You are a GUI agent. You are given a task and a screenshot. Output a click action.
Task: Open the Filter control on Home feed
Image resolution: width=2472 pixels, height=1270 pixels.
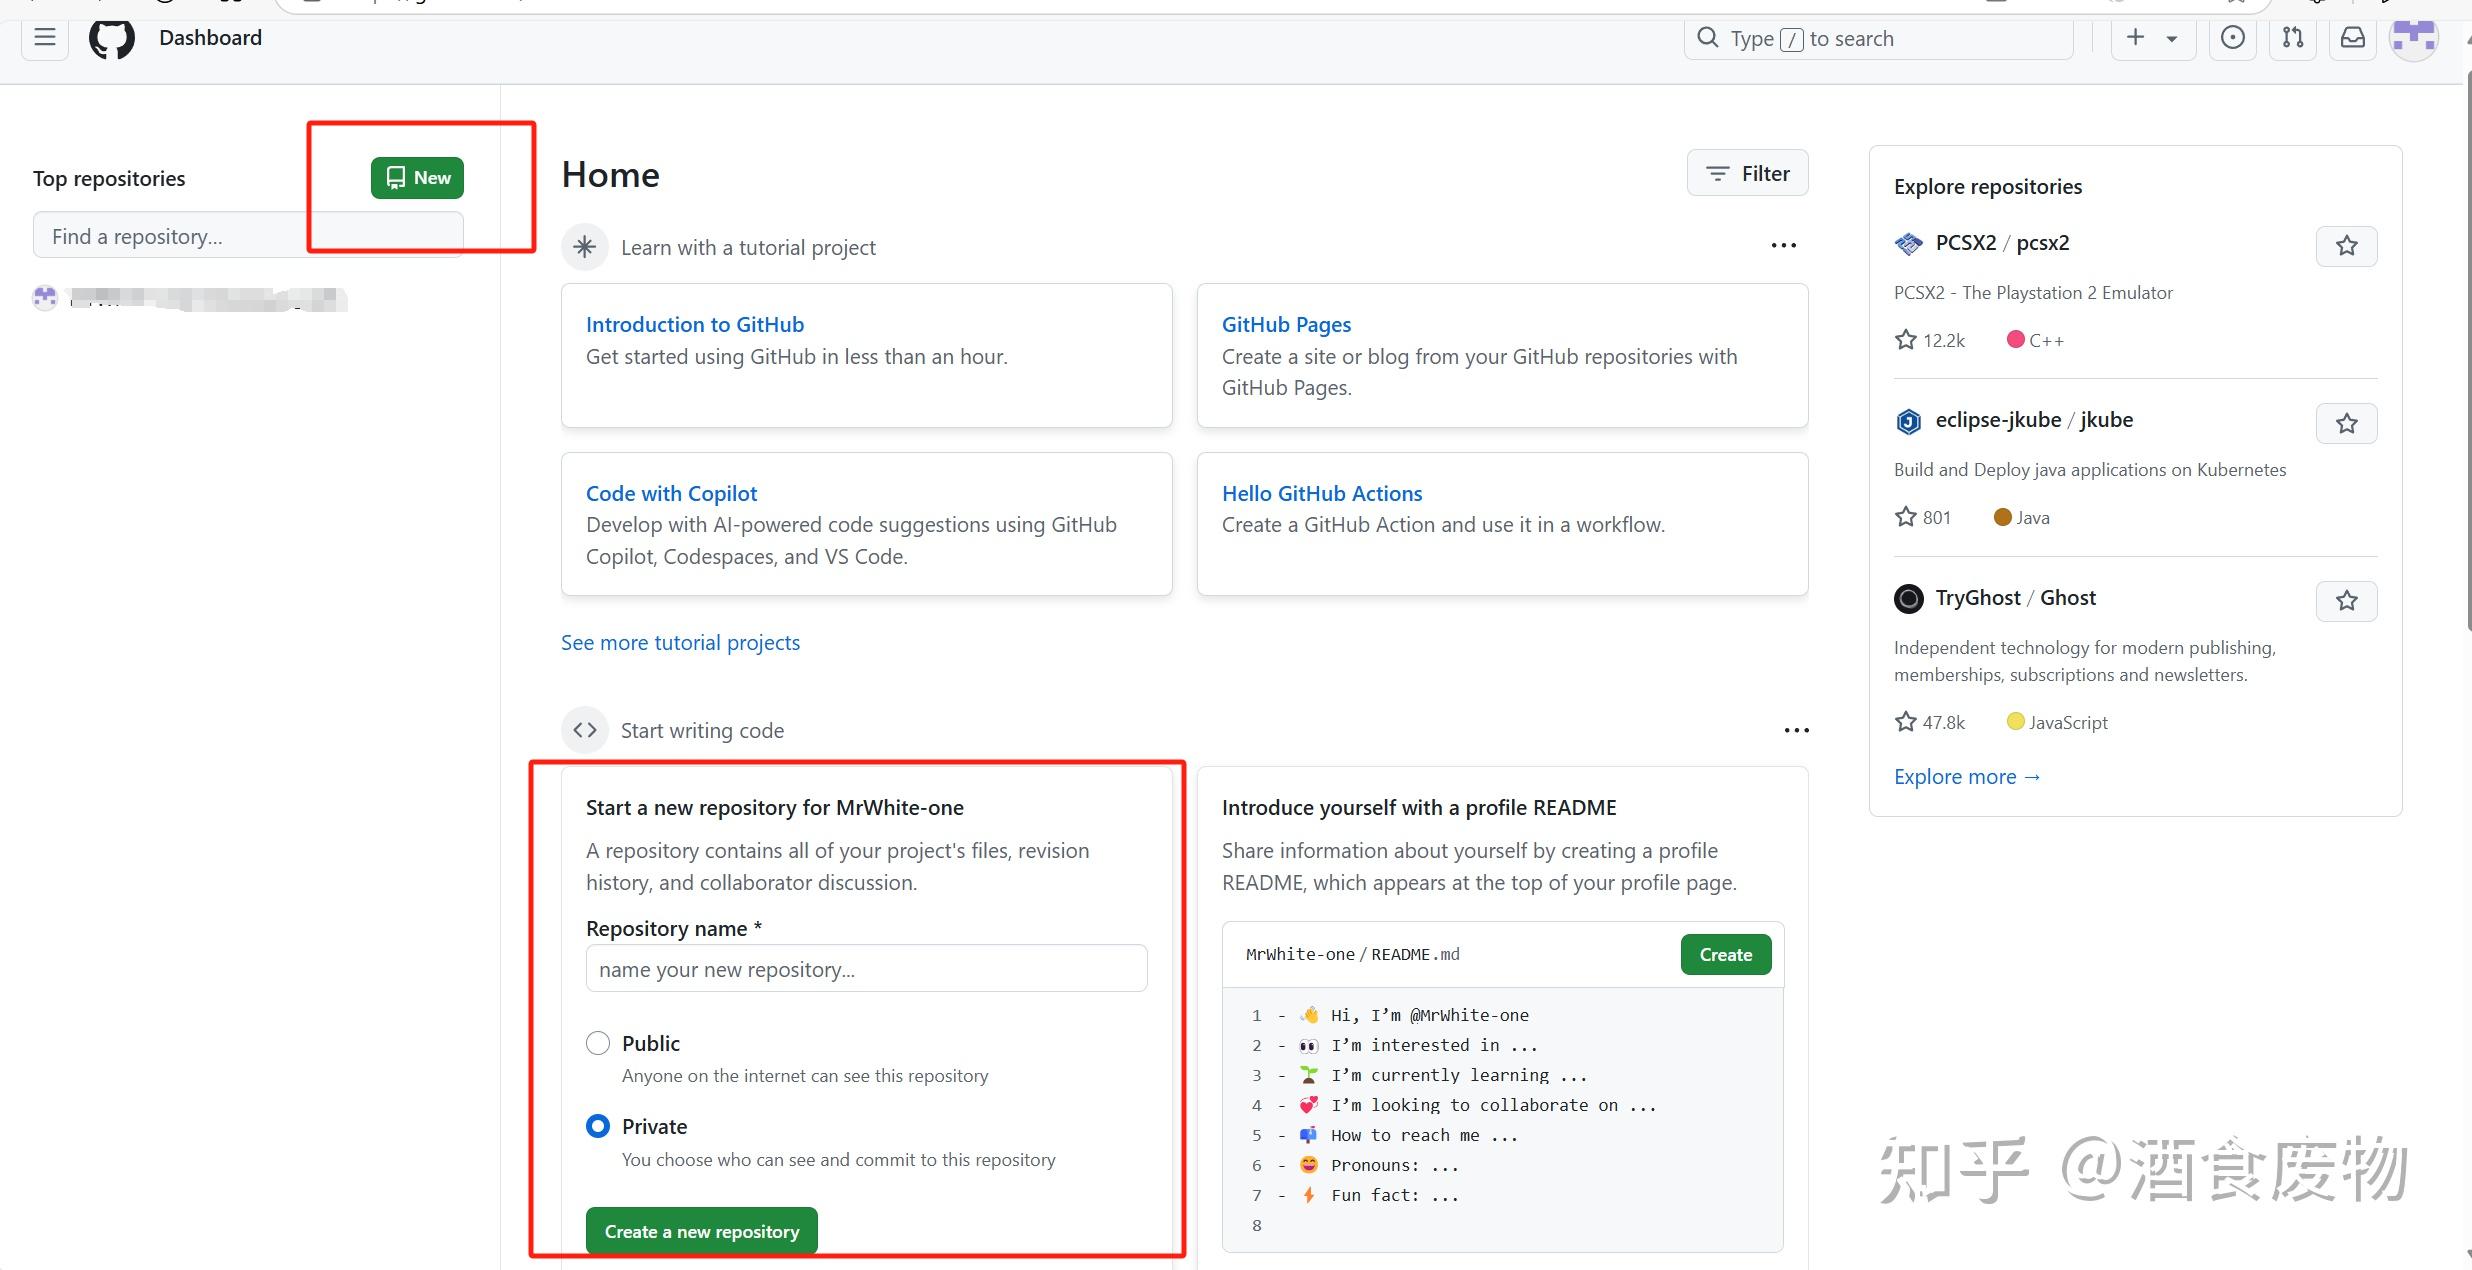click(1746, 172)
